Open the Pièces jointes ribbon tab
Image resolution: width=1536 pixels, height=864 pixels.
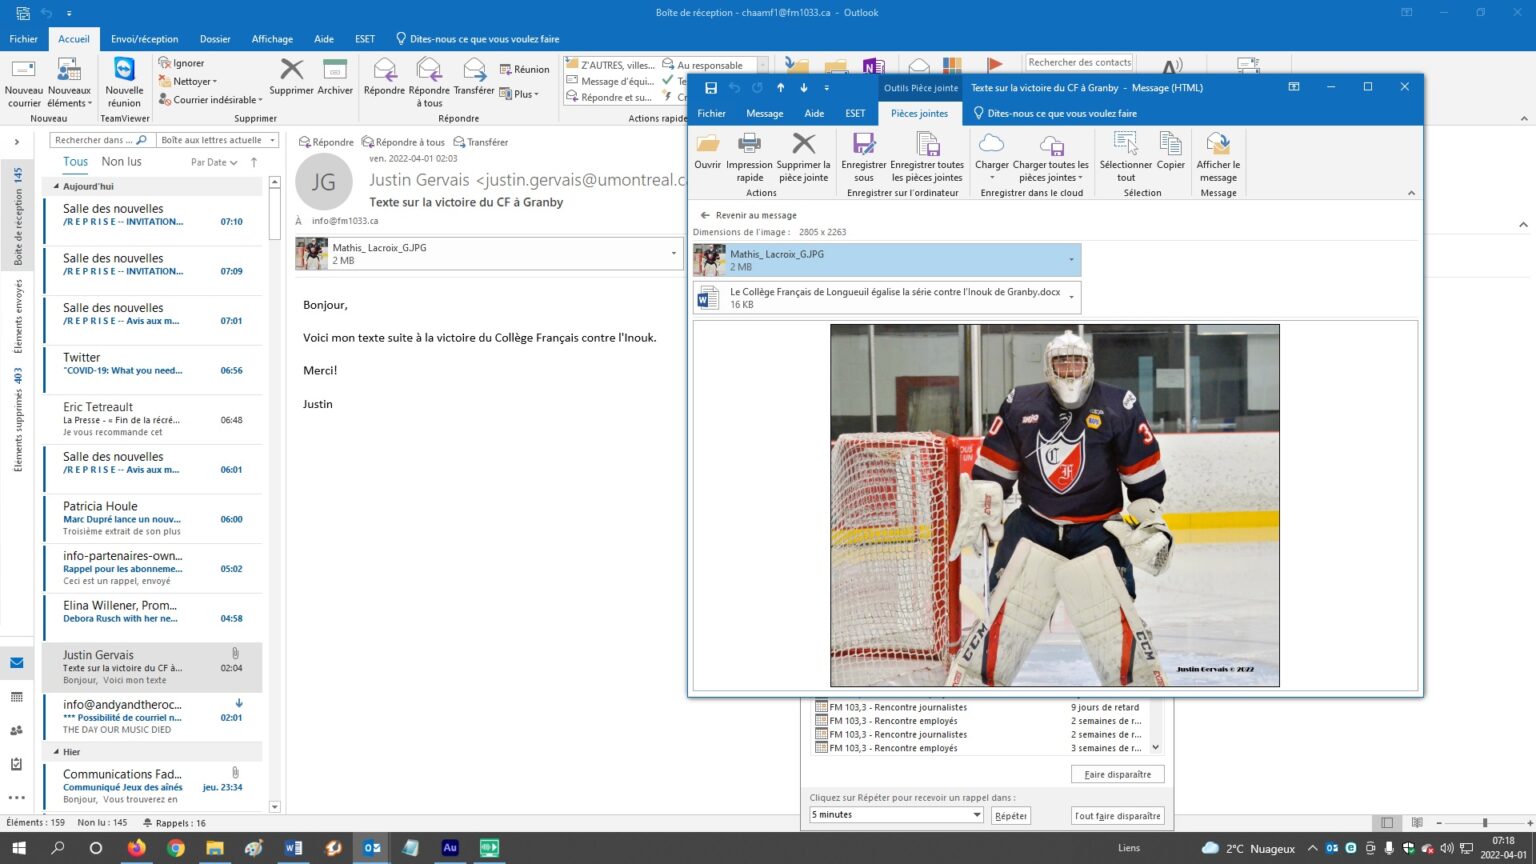[918, 114]
